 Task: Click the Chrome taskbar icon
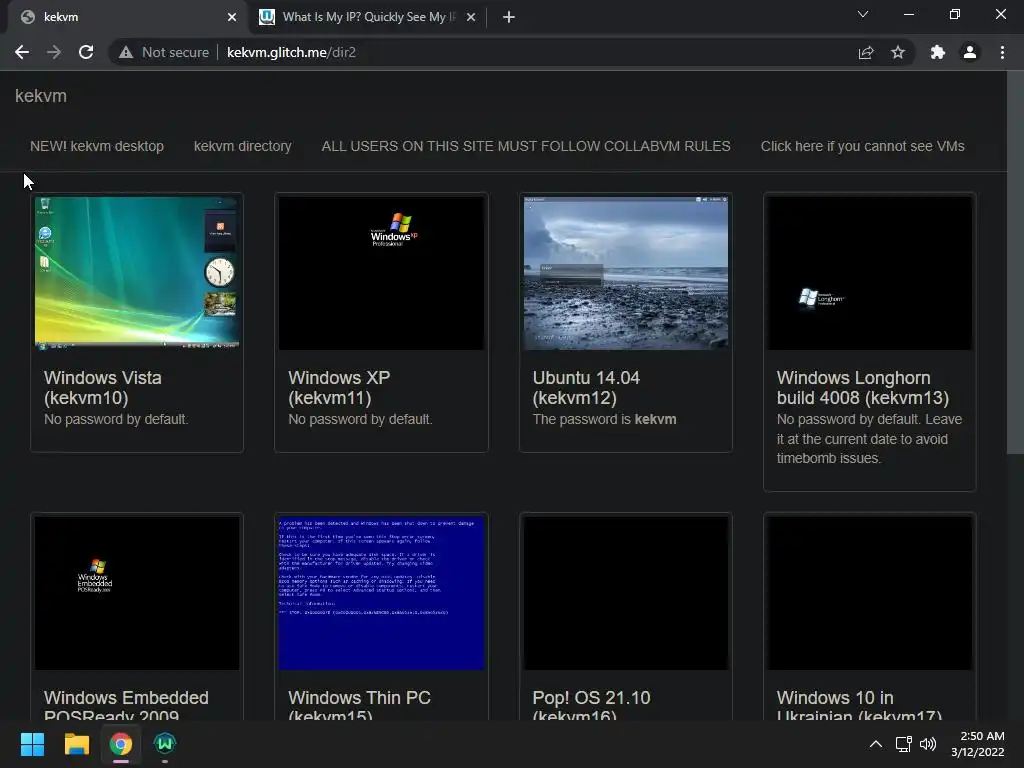pyautogui.click(x=121, y=744)
